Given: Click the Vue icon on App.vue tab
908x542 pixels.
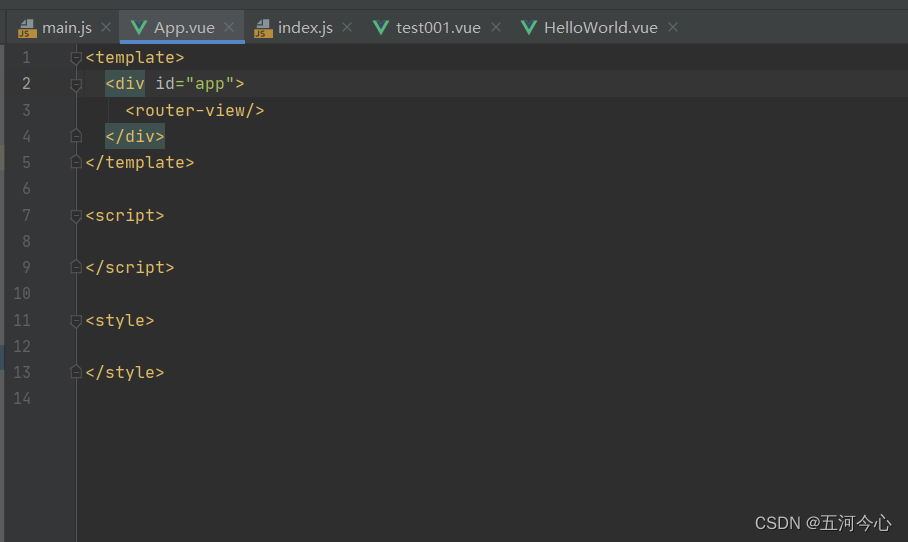Looking at the screenshot, I should [138, 27].
